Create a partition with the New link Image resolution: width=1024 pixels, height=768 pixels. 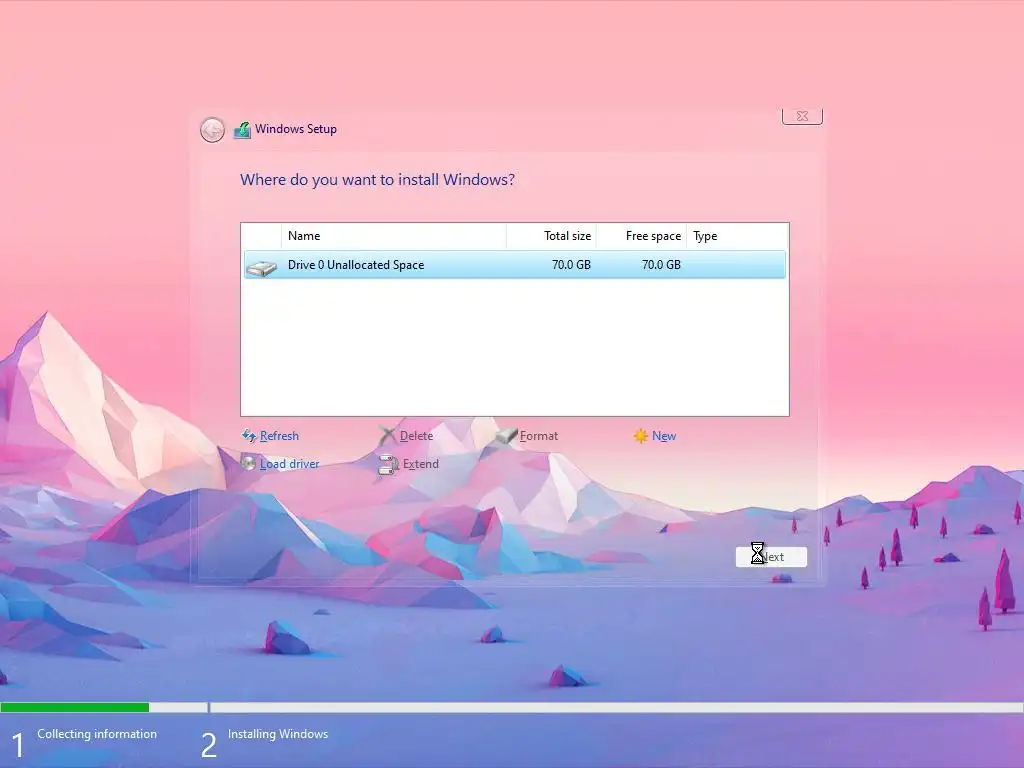(664, 436)
